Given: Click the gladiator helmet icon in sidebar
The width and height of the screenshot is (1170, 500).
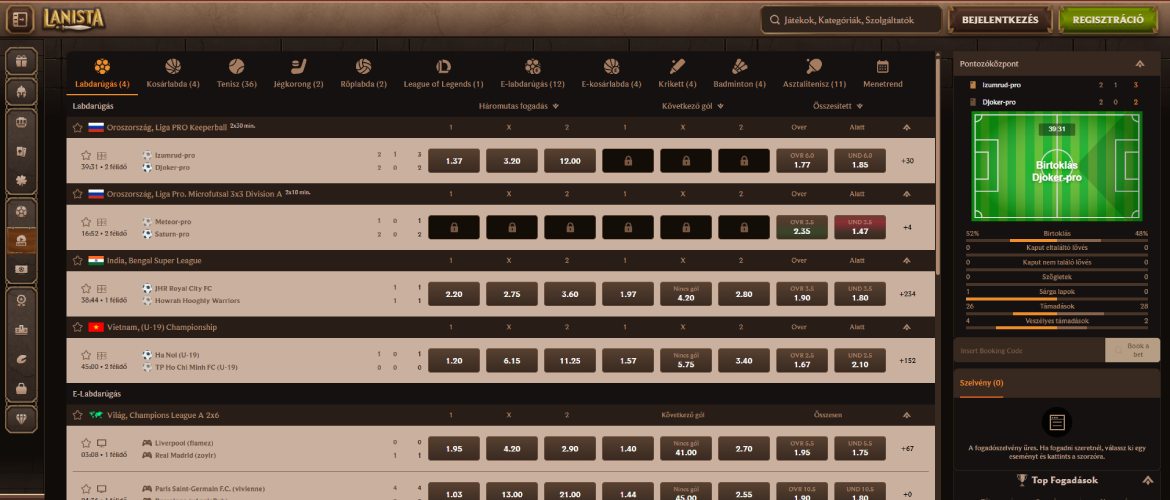Looking at the screenshot, I should coord(20,91).
